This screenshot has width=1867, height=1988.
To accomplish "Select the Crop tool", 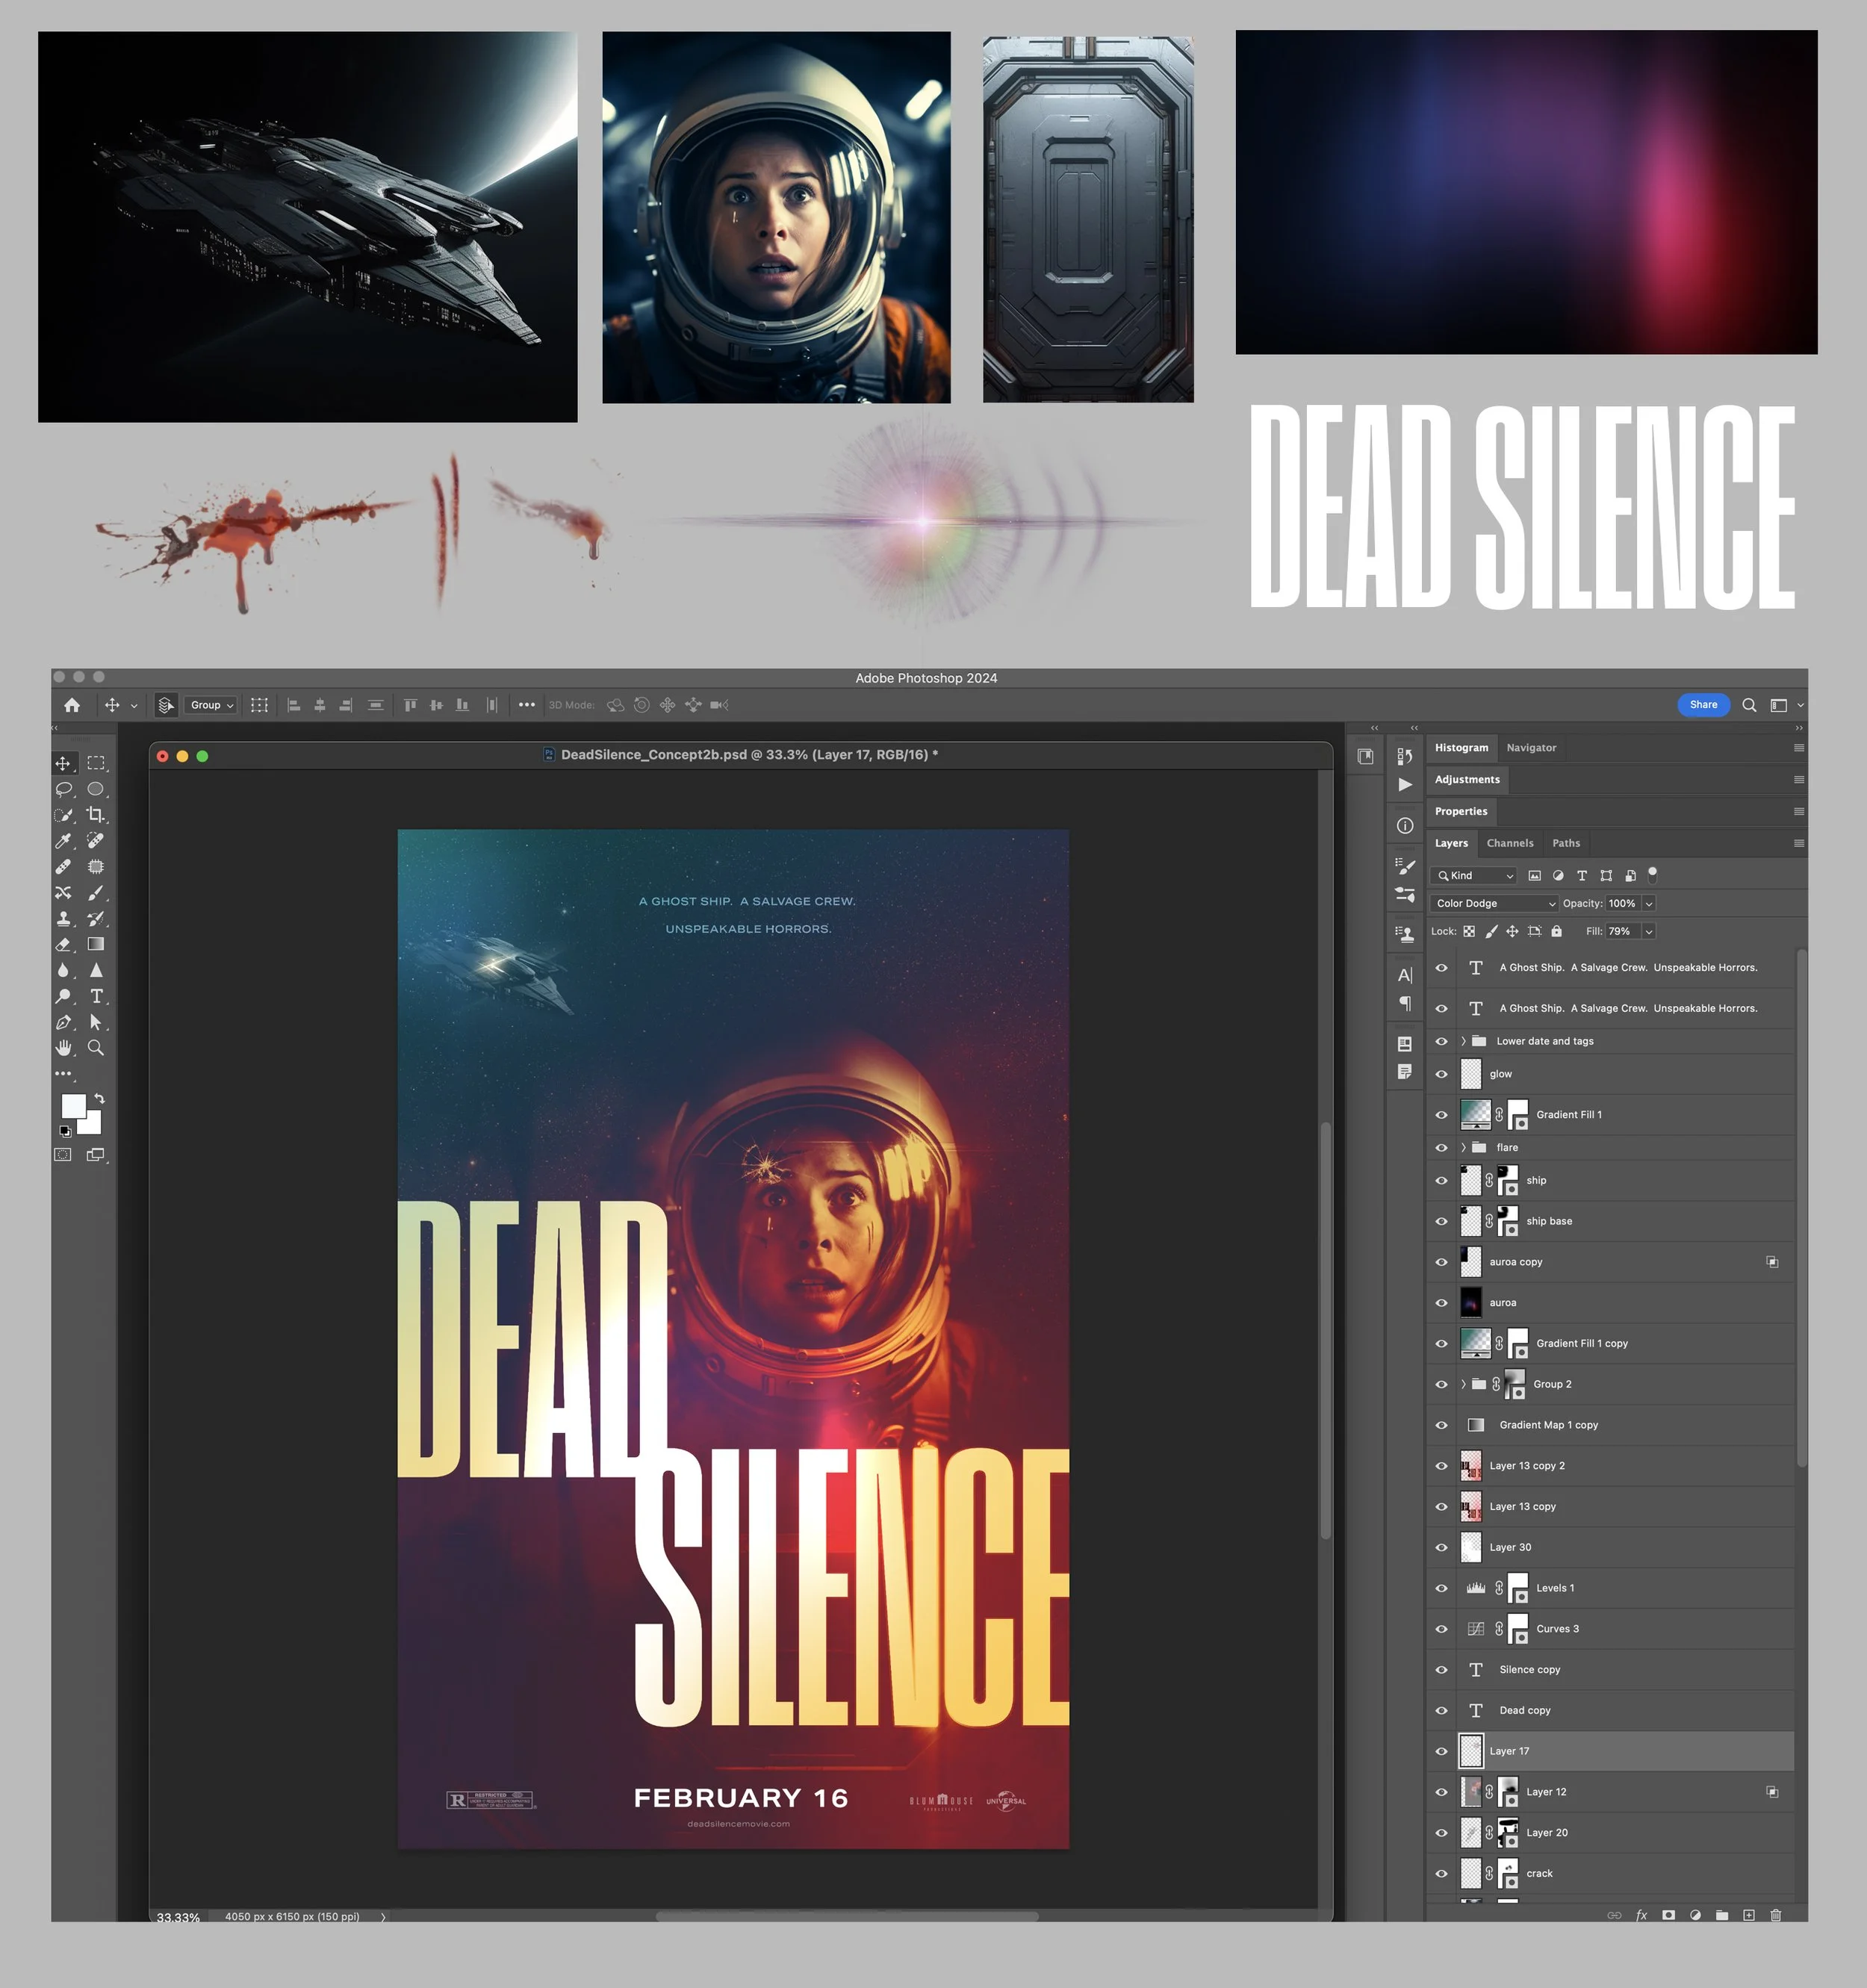I will coord(95,815).
